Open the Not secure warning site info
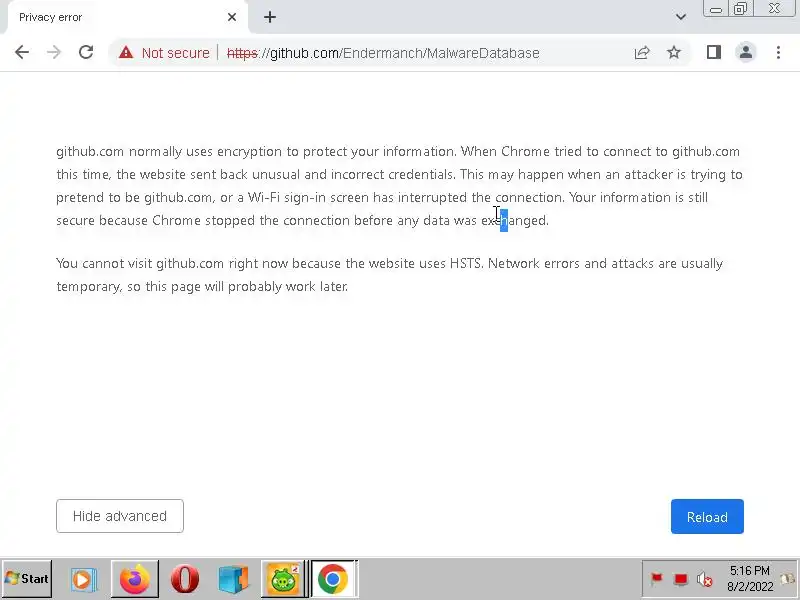Image resolution: width=800 pixels, height=600 pixels. tap(164, 53)
